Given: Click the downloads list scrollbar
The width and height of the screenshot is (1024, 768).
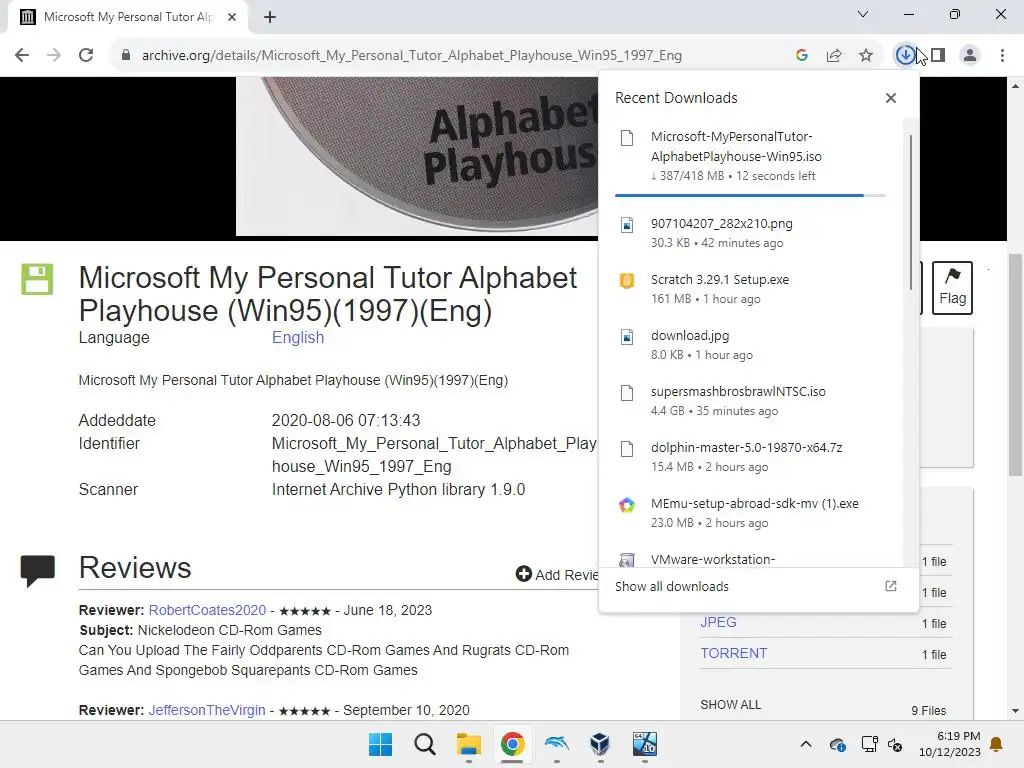Looking at the screenshot, I should pos(911,212).
